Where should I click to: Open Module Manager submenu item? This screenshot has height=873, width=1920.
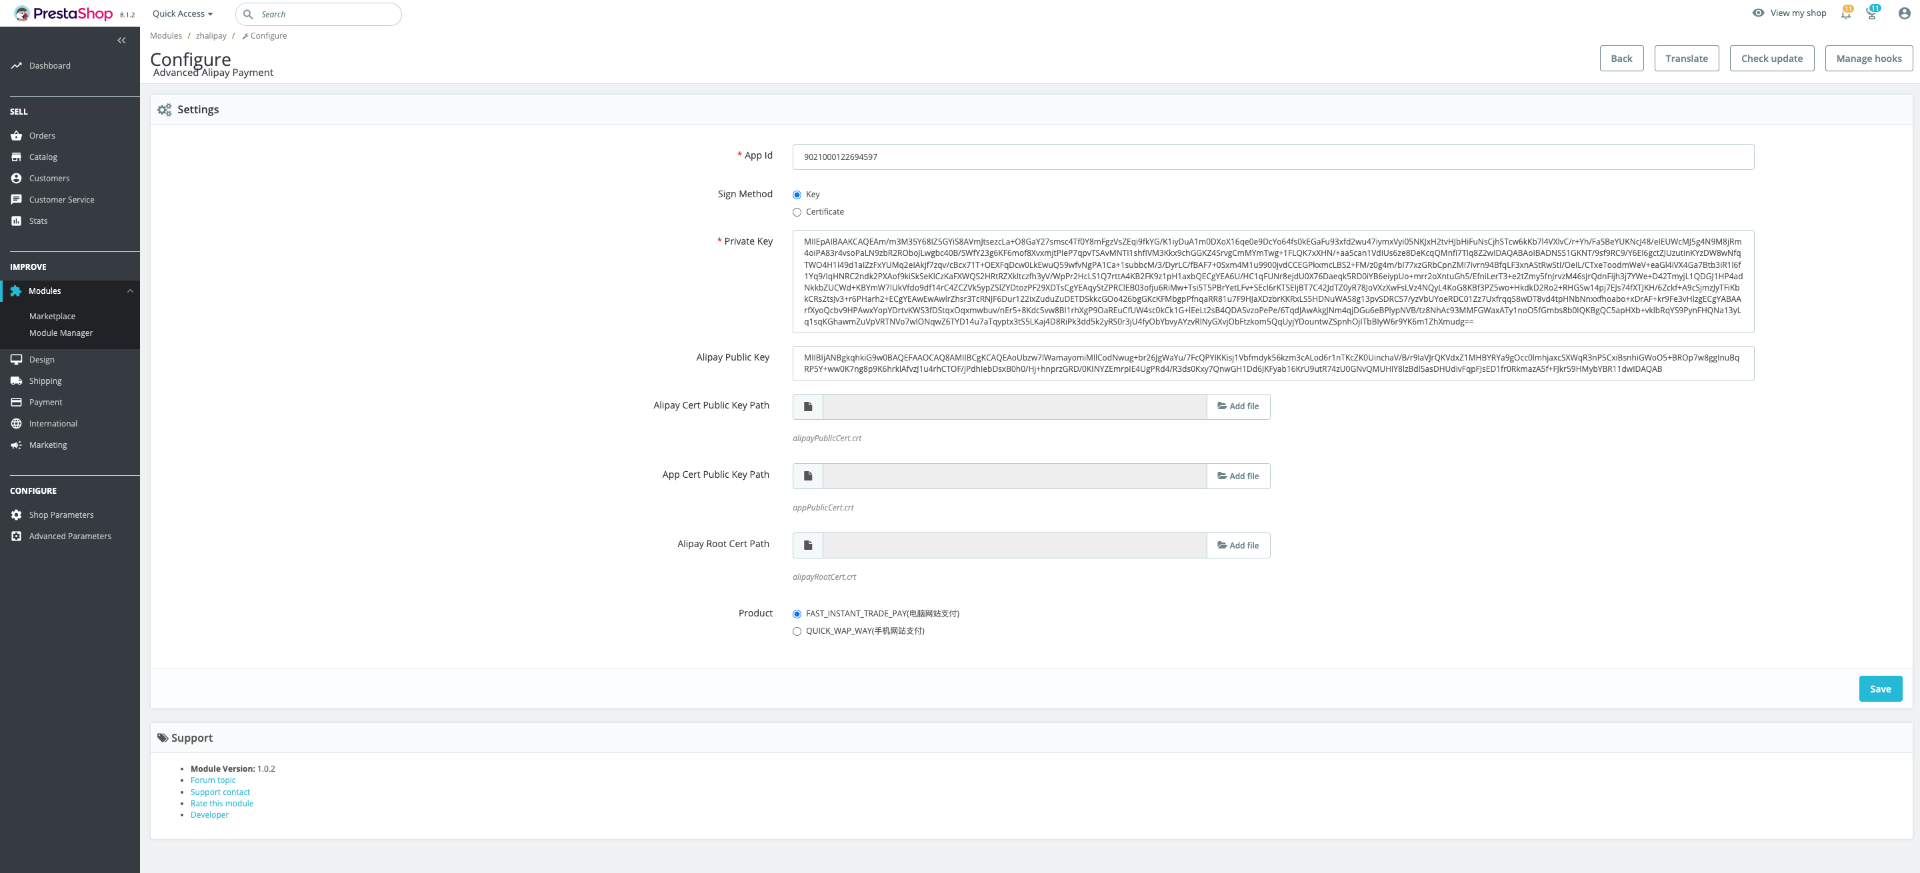click(61, 333)
